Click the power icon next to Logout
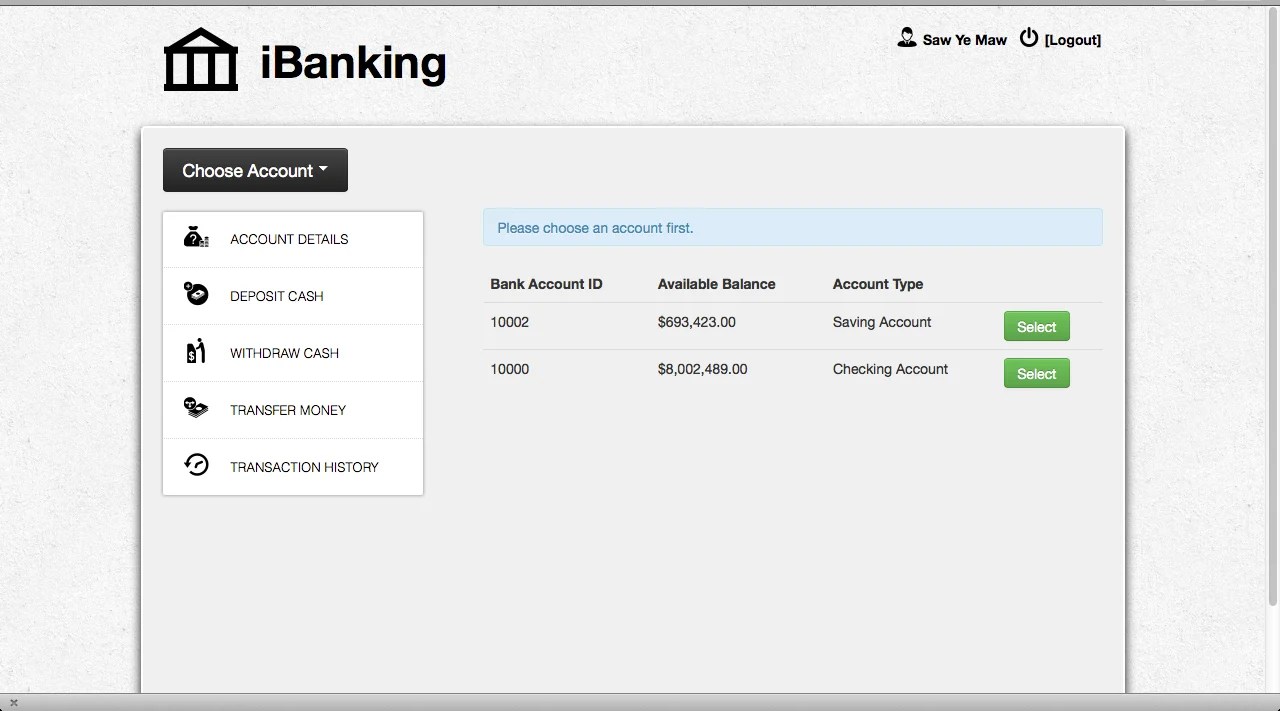1280x711 pixels. point(1028,37)
